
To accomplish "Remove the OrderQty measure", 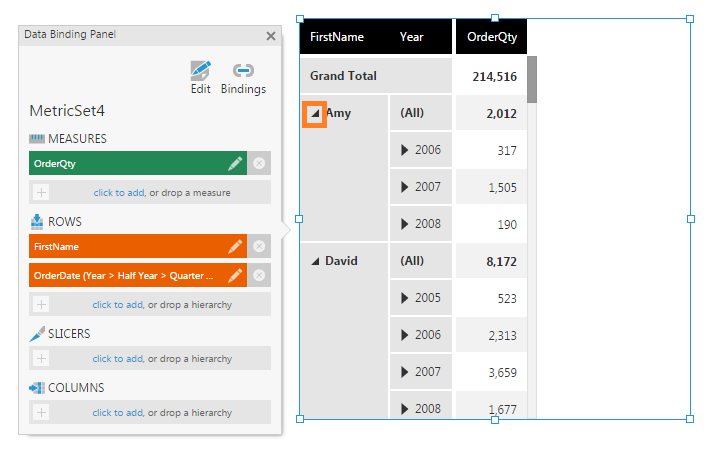I will pyautogui.click(x=259, y=164).
